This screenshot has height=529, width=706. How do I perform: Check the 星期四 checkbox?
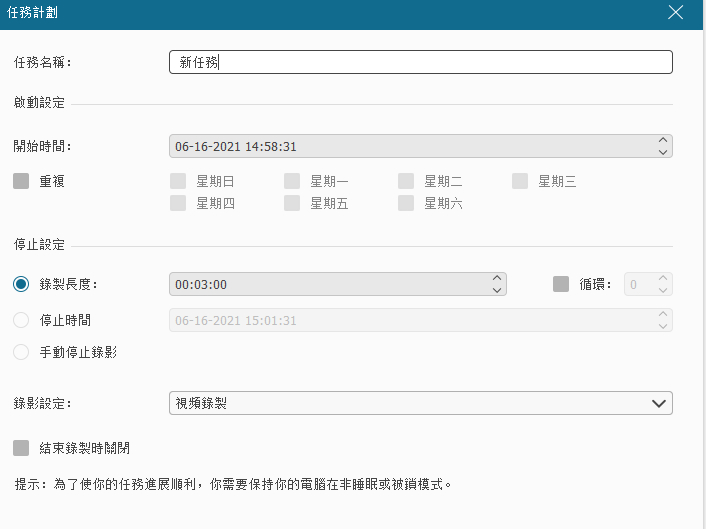point(178,203)
